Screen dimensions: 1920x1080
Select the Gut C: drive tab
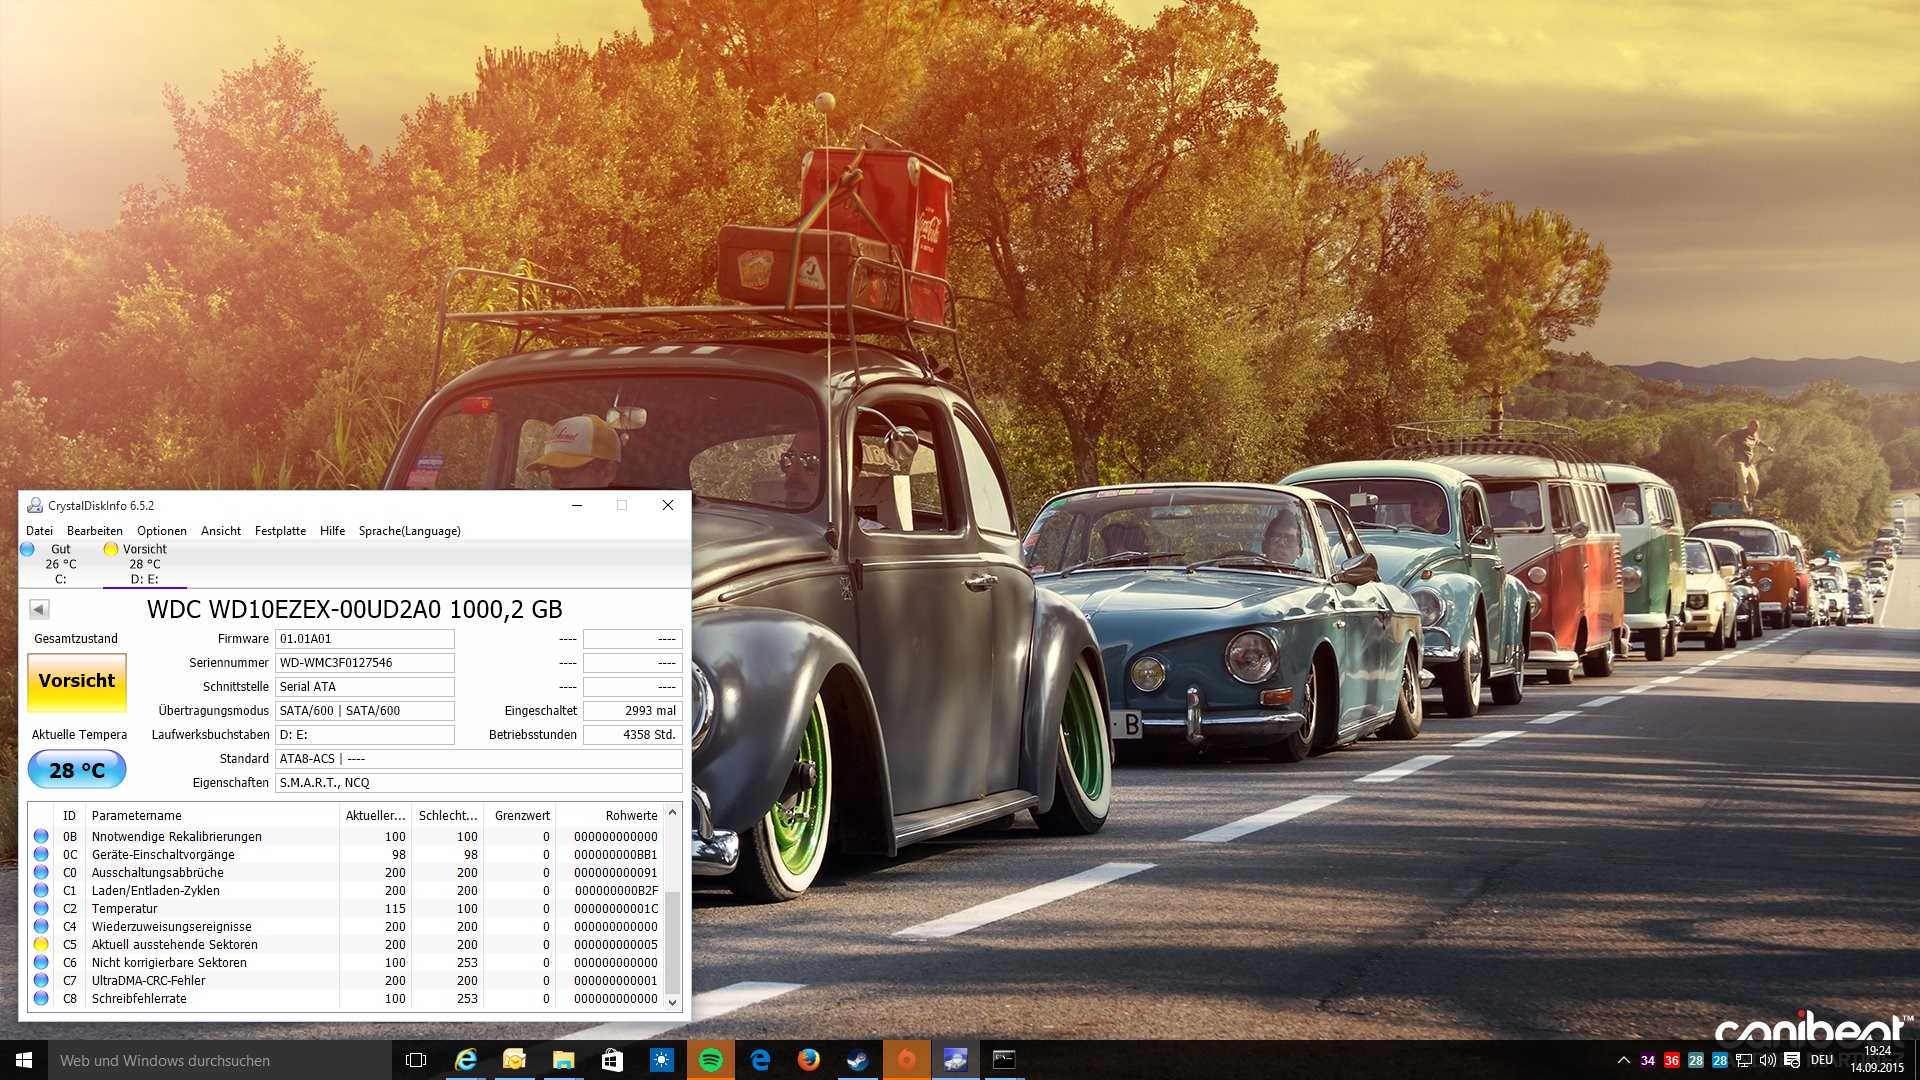(60, 564)
